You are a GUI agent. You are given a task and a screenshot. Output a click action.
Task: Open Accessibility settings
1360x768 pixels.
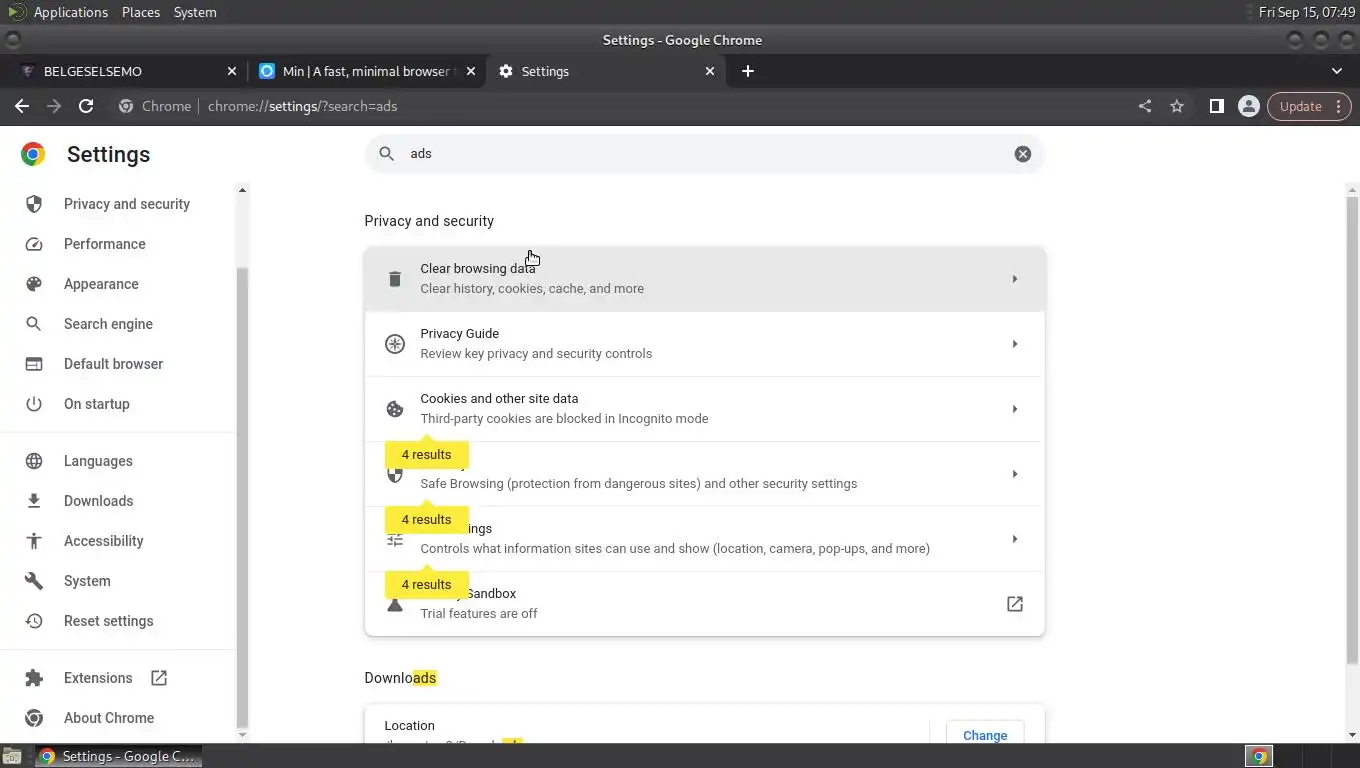click(x=103, y=541)
